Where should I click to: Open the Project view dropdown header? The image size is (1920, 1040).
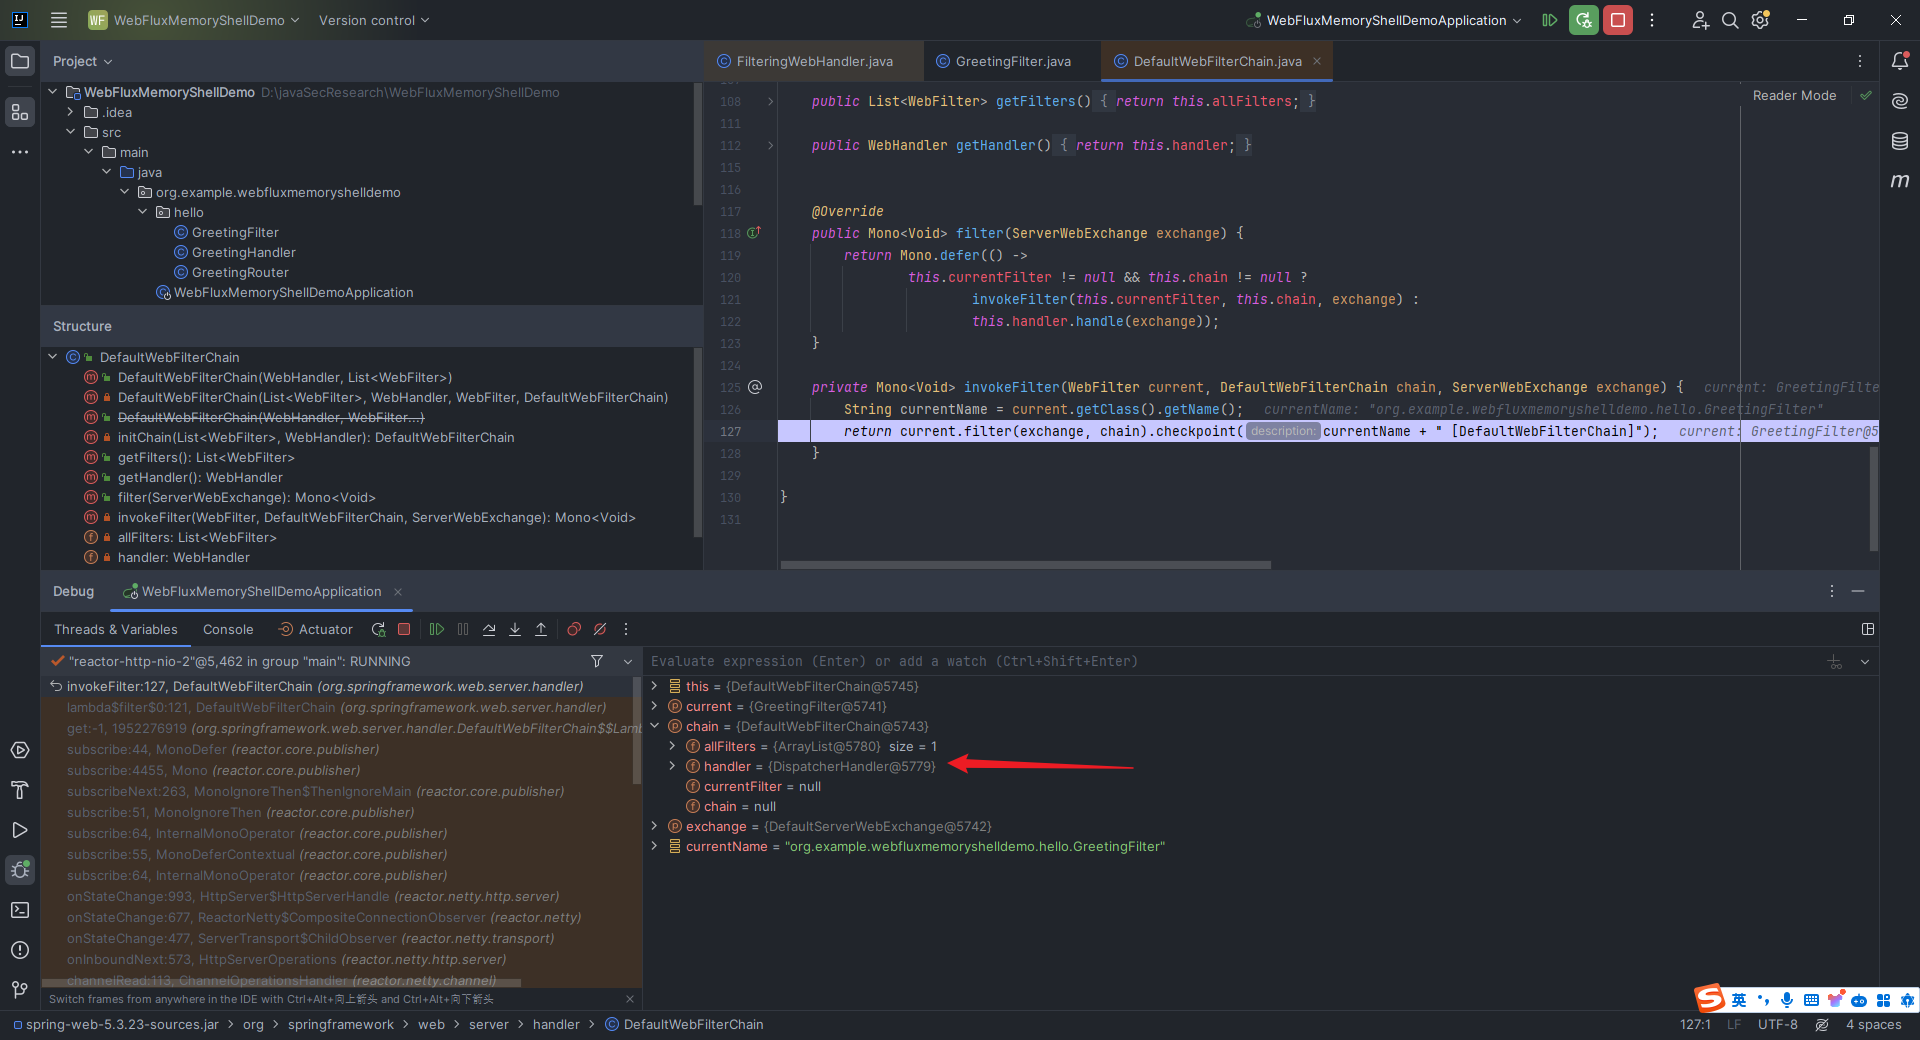(83, 61)
